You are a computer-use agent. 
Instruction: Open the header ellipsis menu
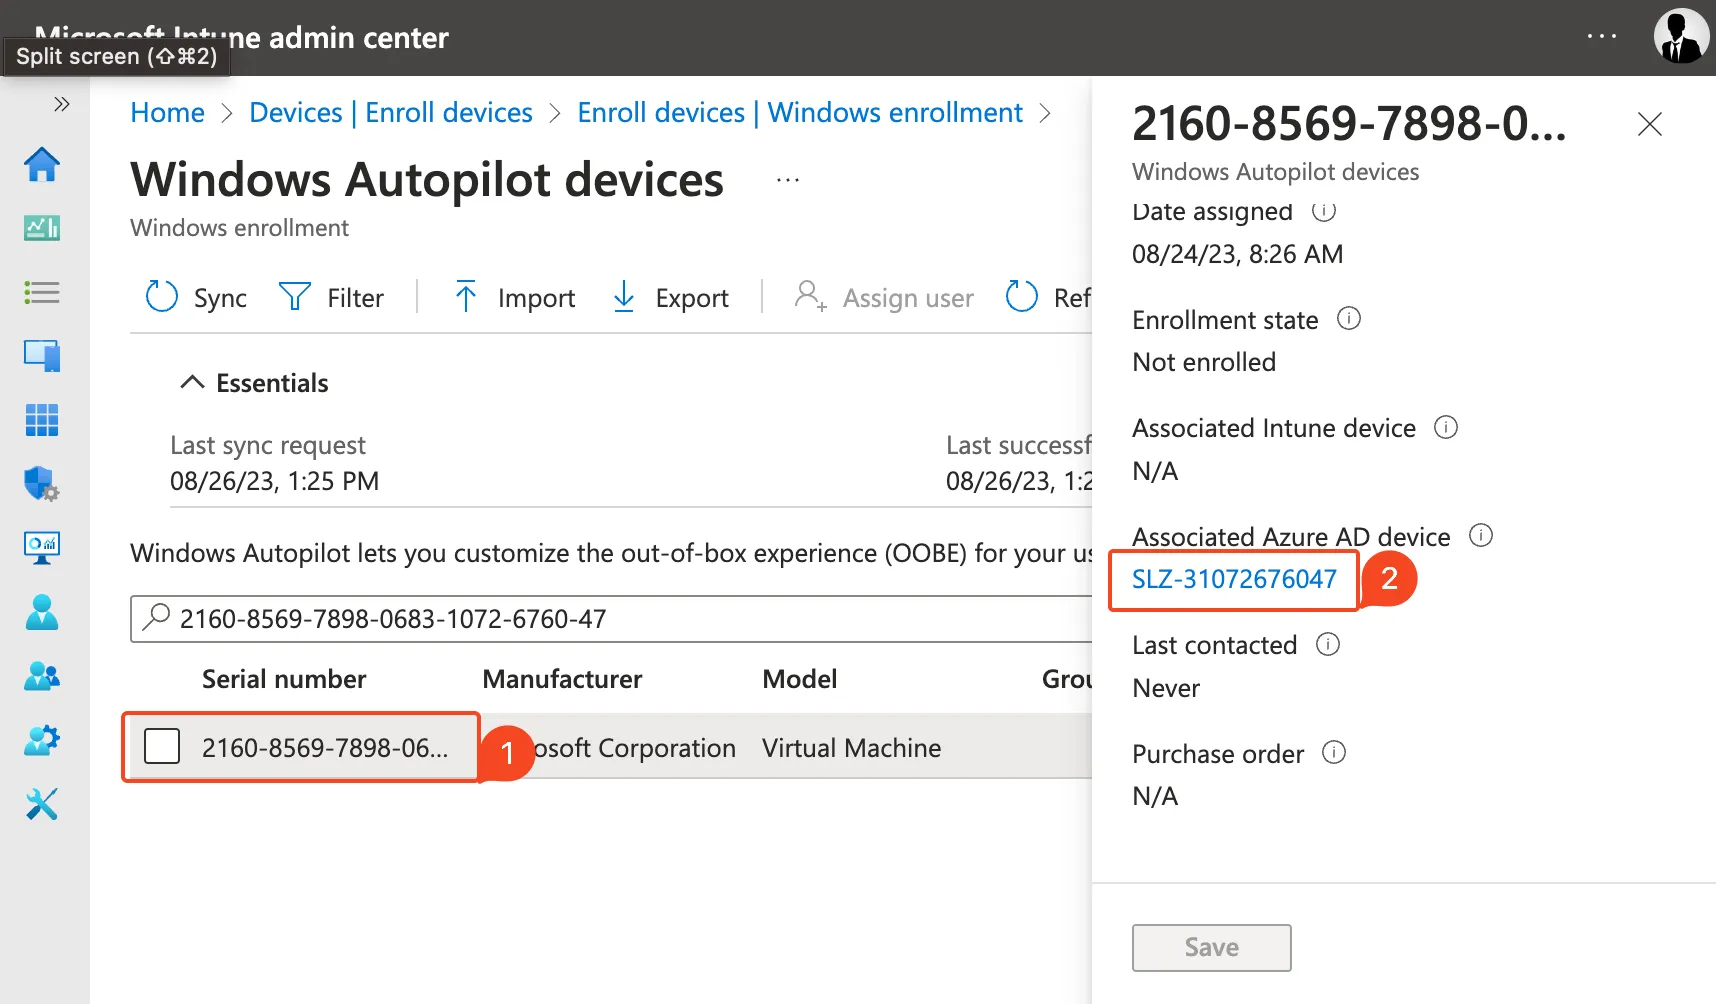[x=1602, y=37]
